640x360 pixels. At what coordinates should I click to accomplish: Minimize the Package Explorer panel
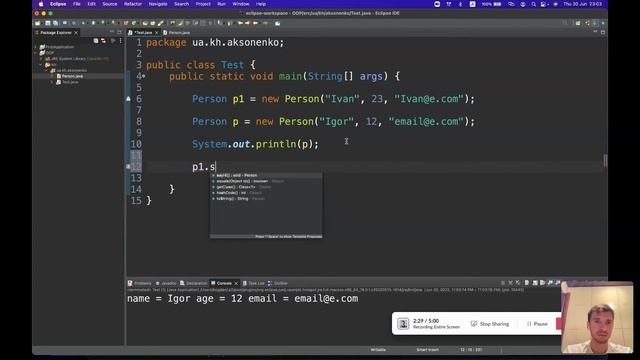pos(112,32)
